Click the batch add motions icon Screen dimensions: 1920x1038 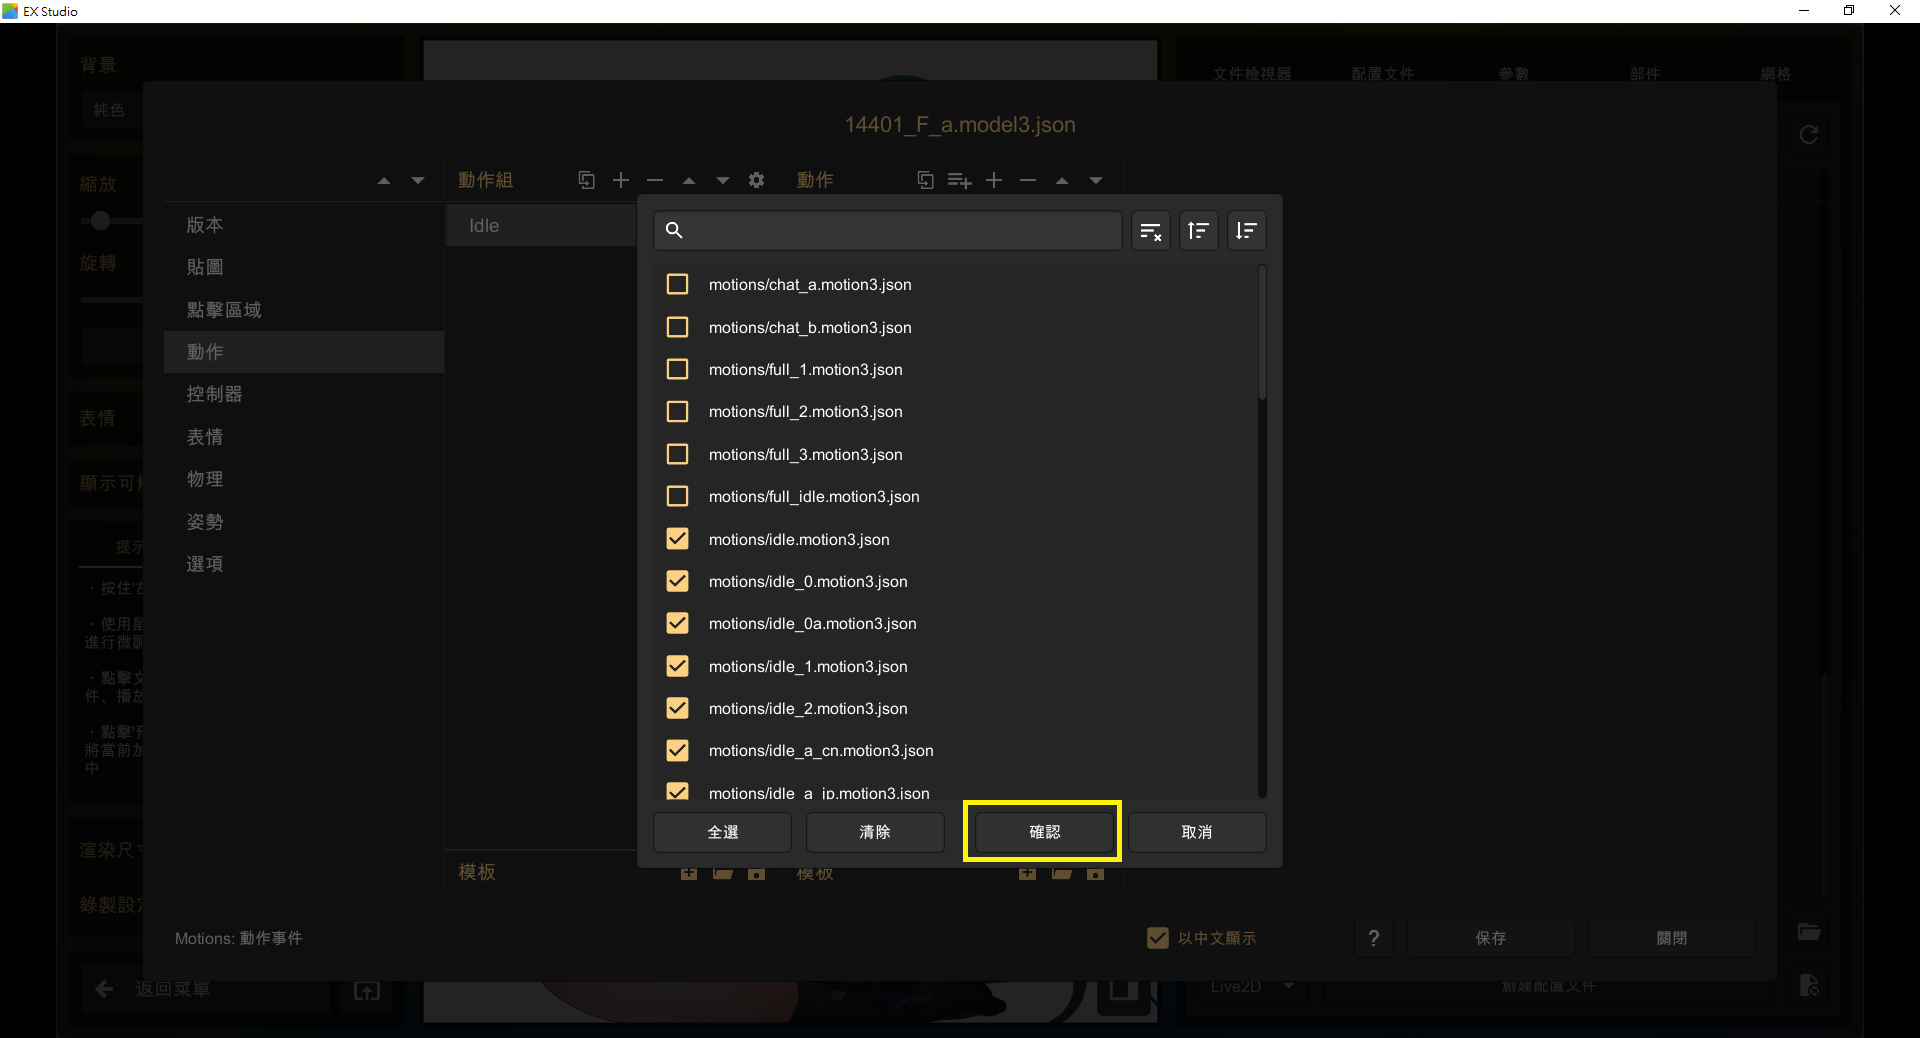click(959, 180)
